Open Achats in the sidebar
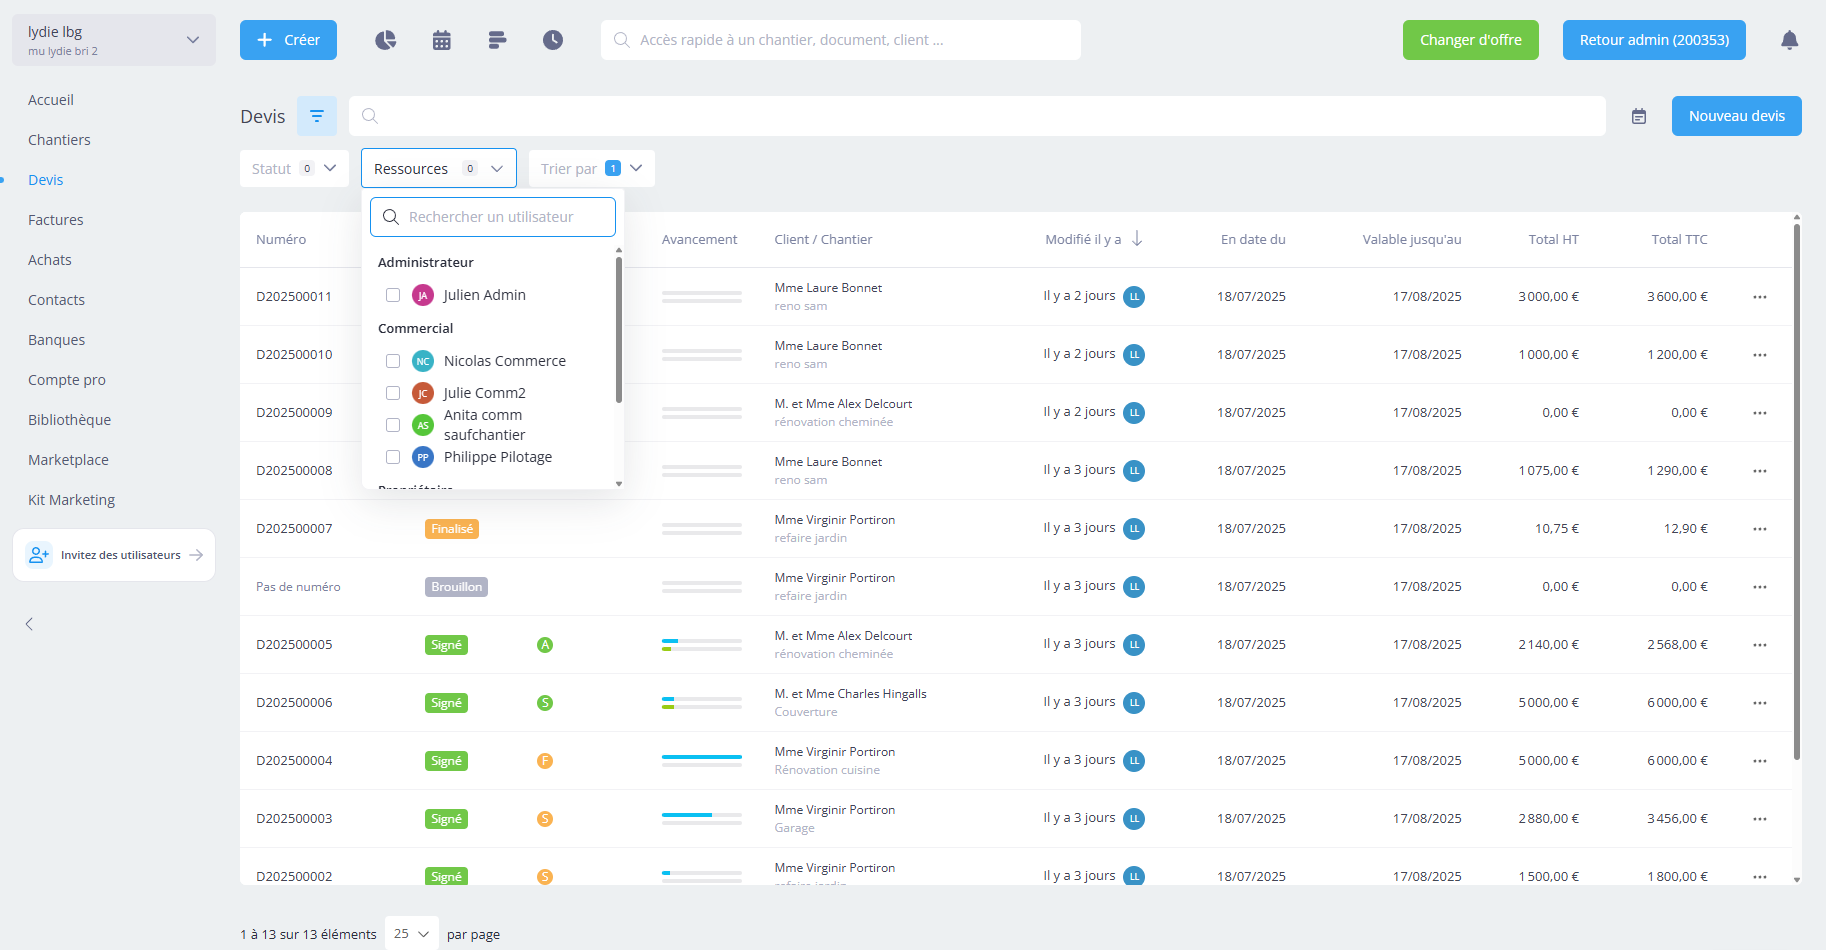The height and width of the screenshot is (950, 1842). pyautogui.click(x=50, y=260)
